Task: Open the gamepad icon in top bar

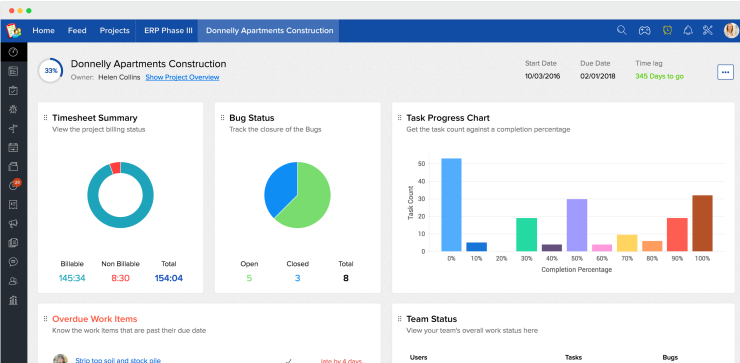Action: click(644, 31)
